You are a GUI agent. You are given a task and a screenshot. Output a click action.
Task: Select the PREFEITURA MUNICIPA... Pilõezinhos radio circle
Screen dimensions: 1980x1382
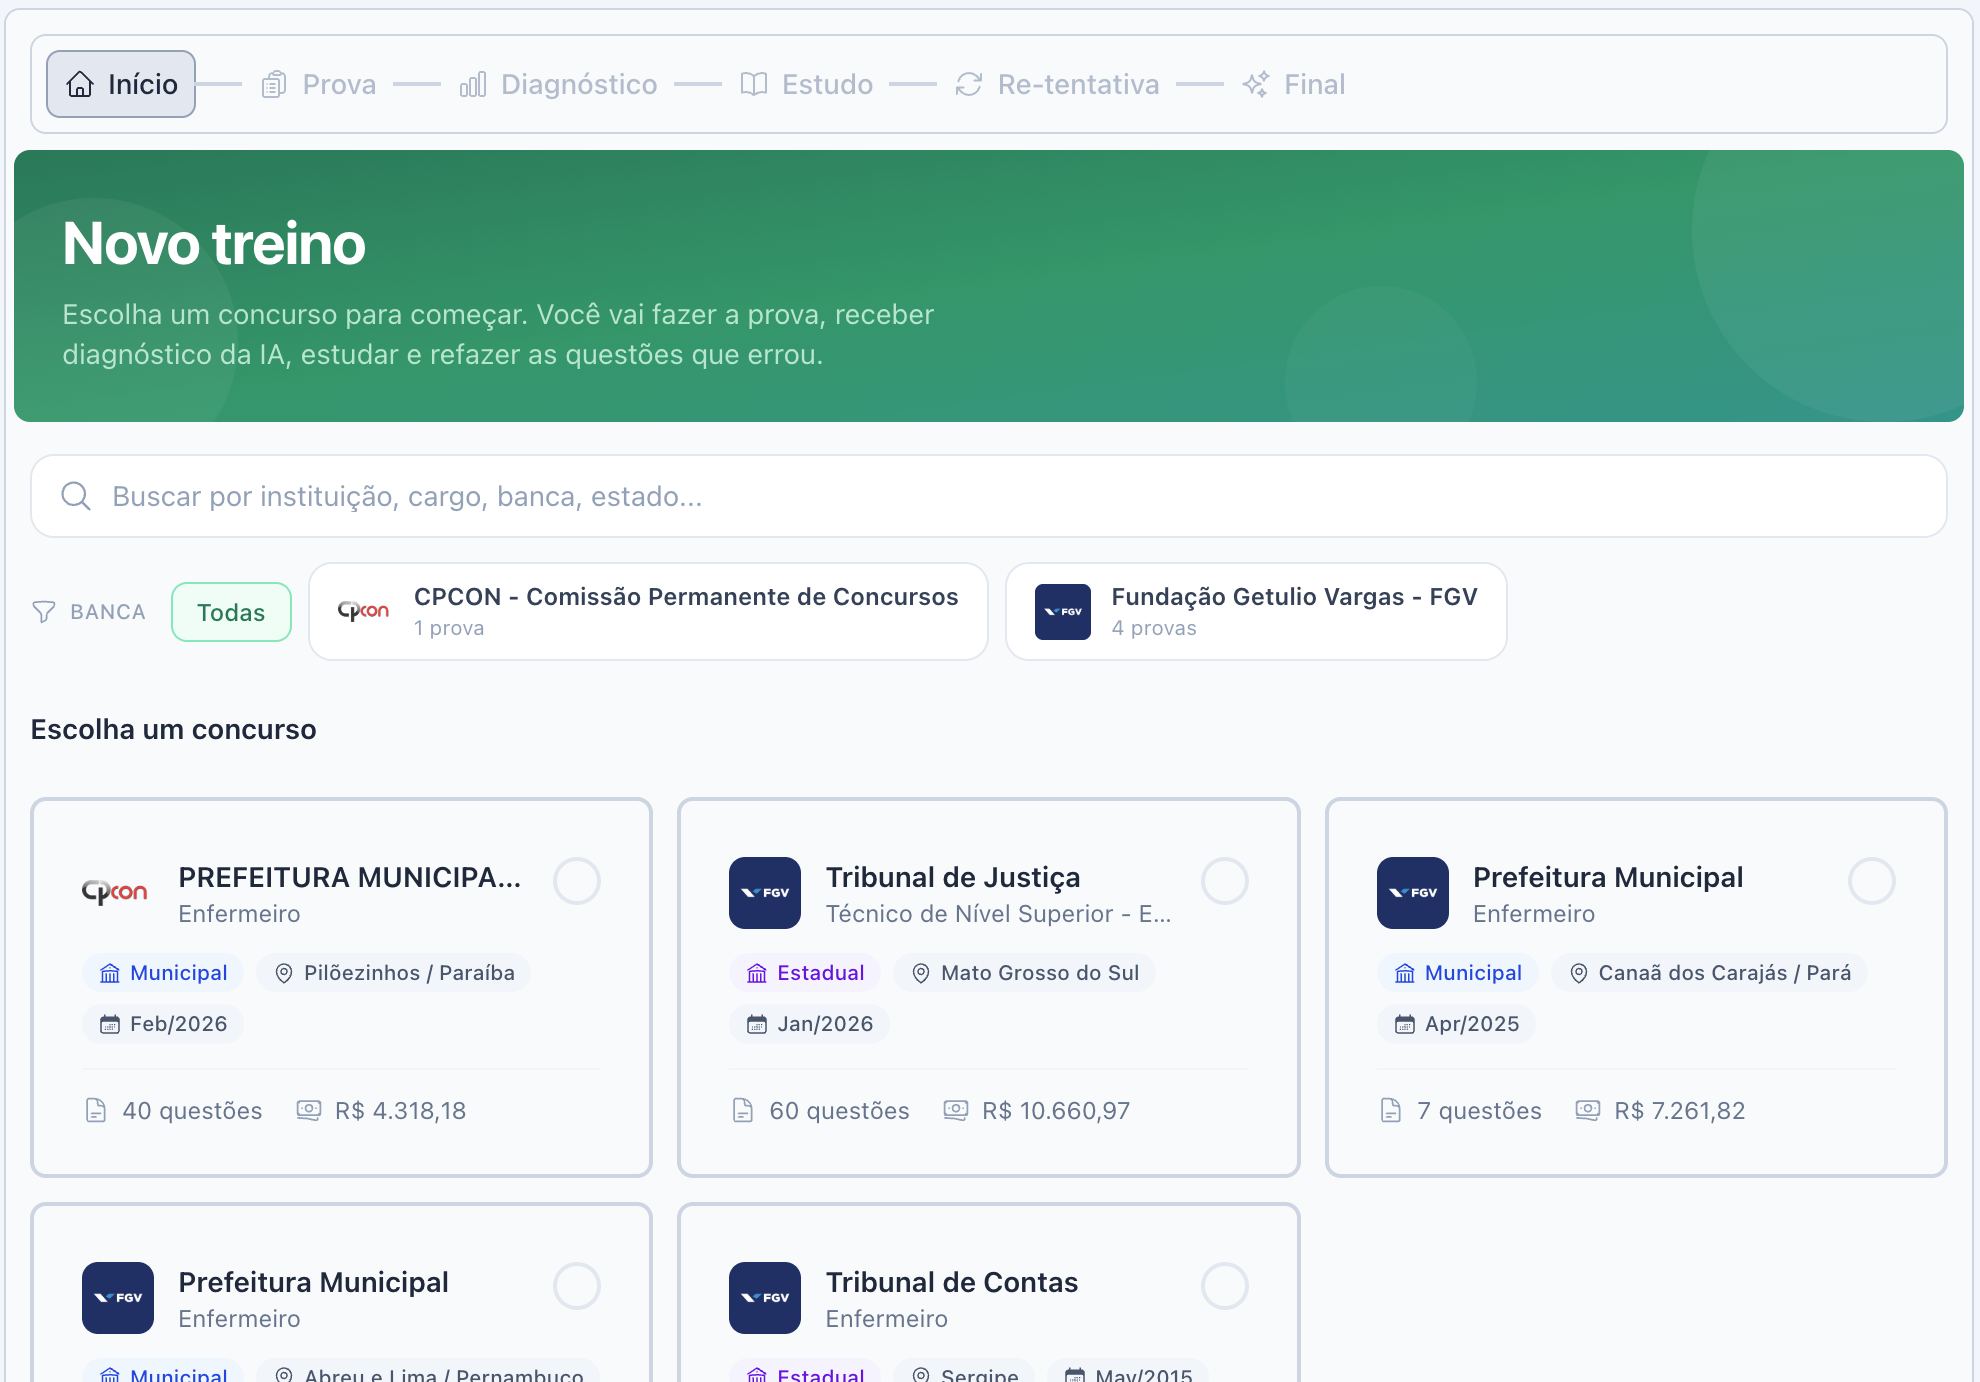coord(577,881)
